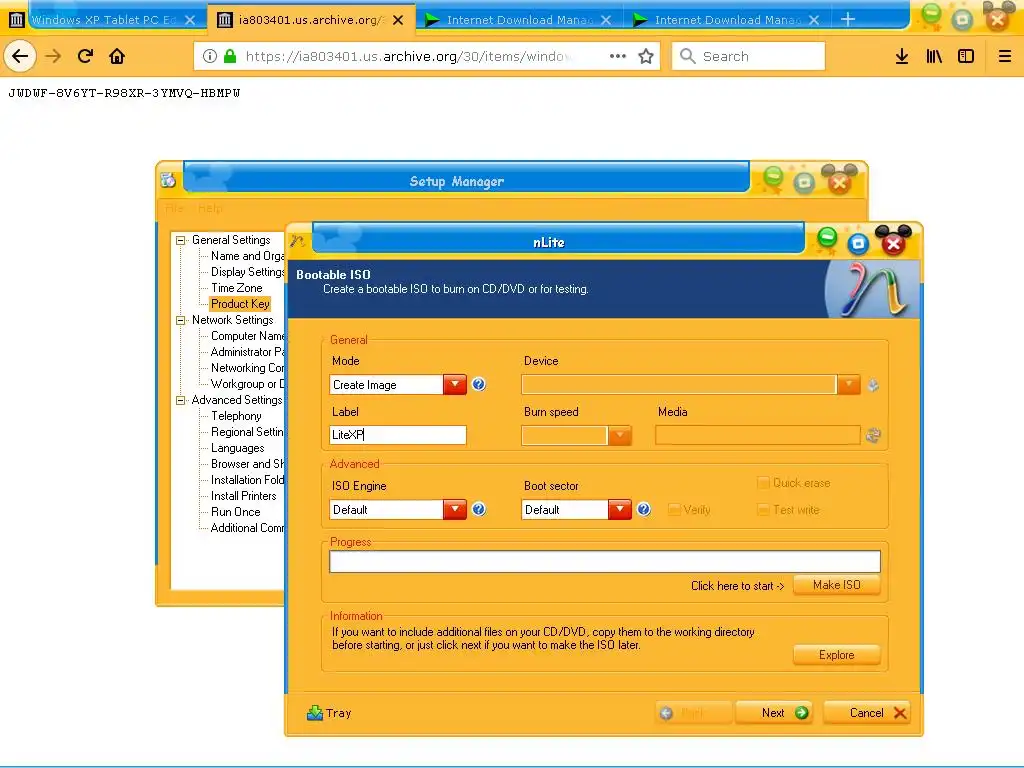The height and width of the screenshot is (768, 1024).
Task: Switch to first Internet Download Manager tab
Action: [x=519, y=20]
